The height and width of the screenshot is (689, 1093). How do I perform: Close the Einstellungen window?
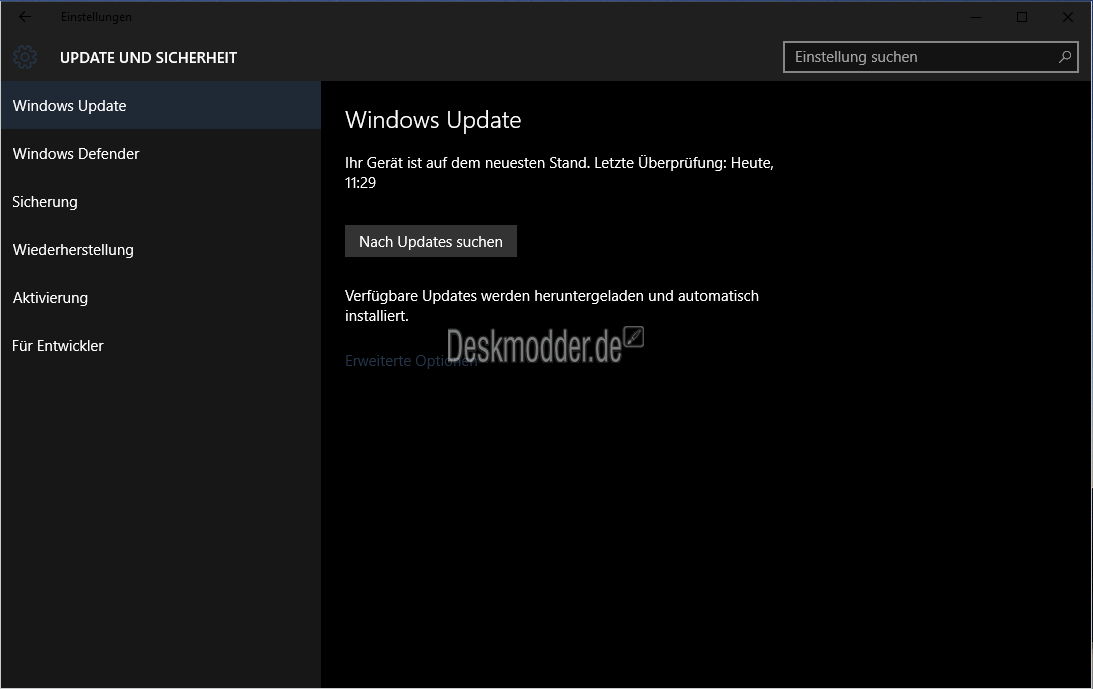(1068, 17)
